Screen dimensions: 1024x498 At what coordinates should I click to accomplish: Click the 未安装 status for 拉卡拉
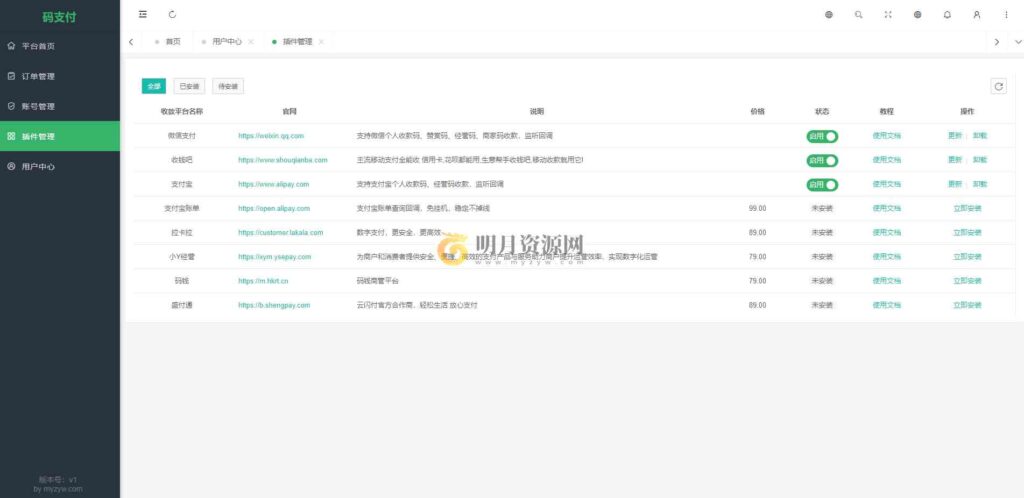(822, 232)
